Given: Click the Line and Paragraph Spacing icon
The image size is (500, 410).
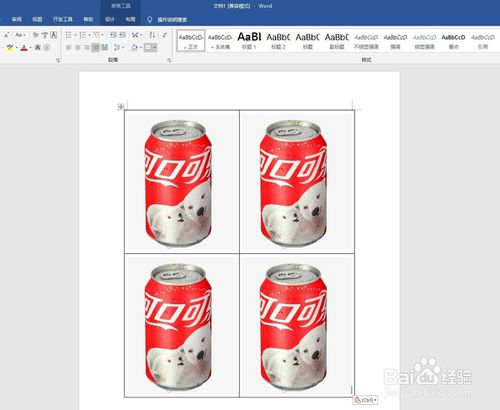Looking at the screenshot, I should point(117,48).
